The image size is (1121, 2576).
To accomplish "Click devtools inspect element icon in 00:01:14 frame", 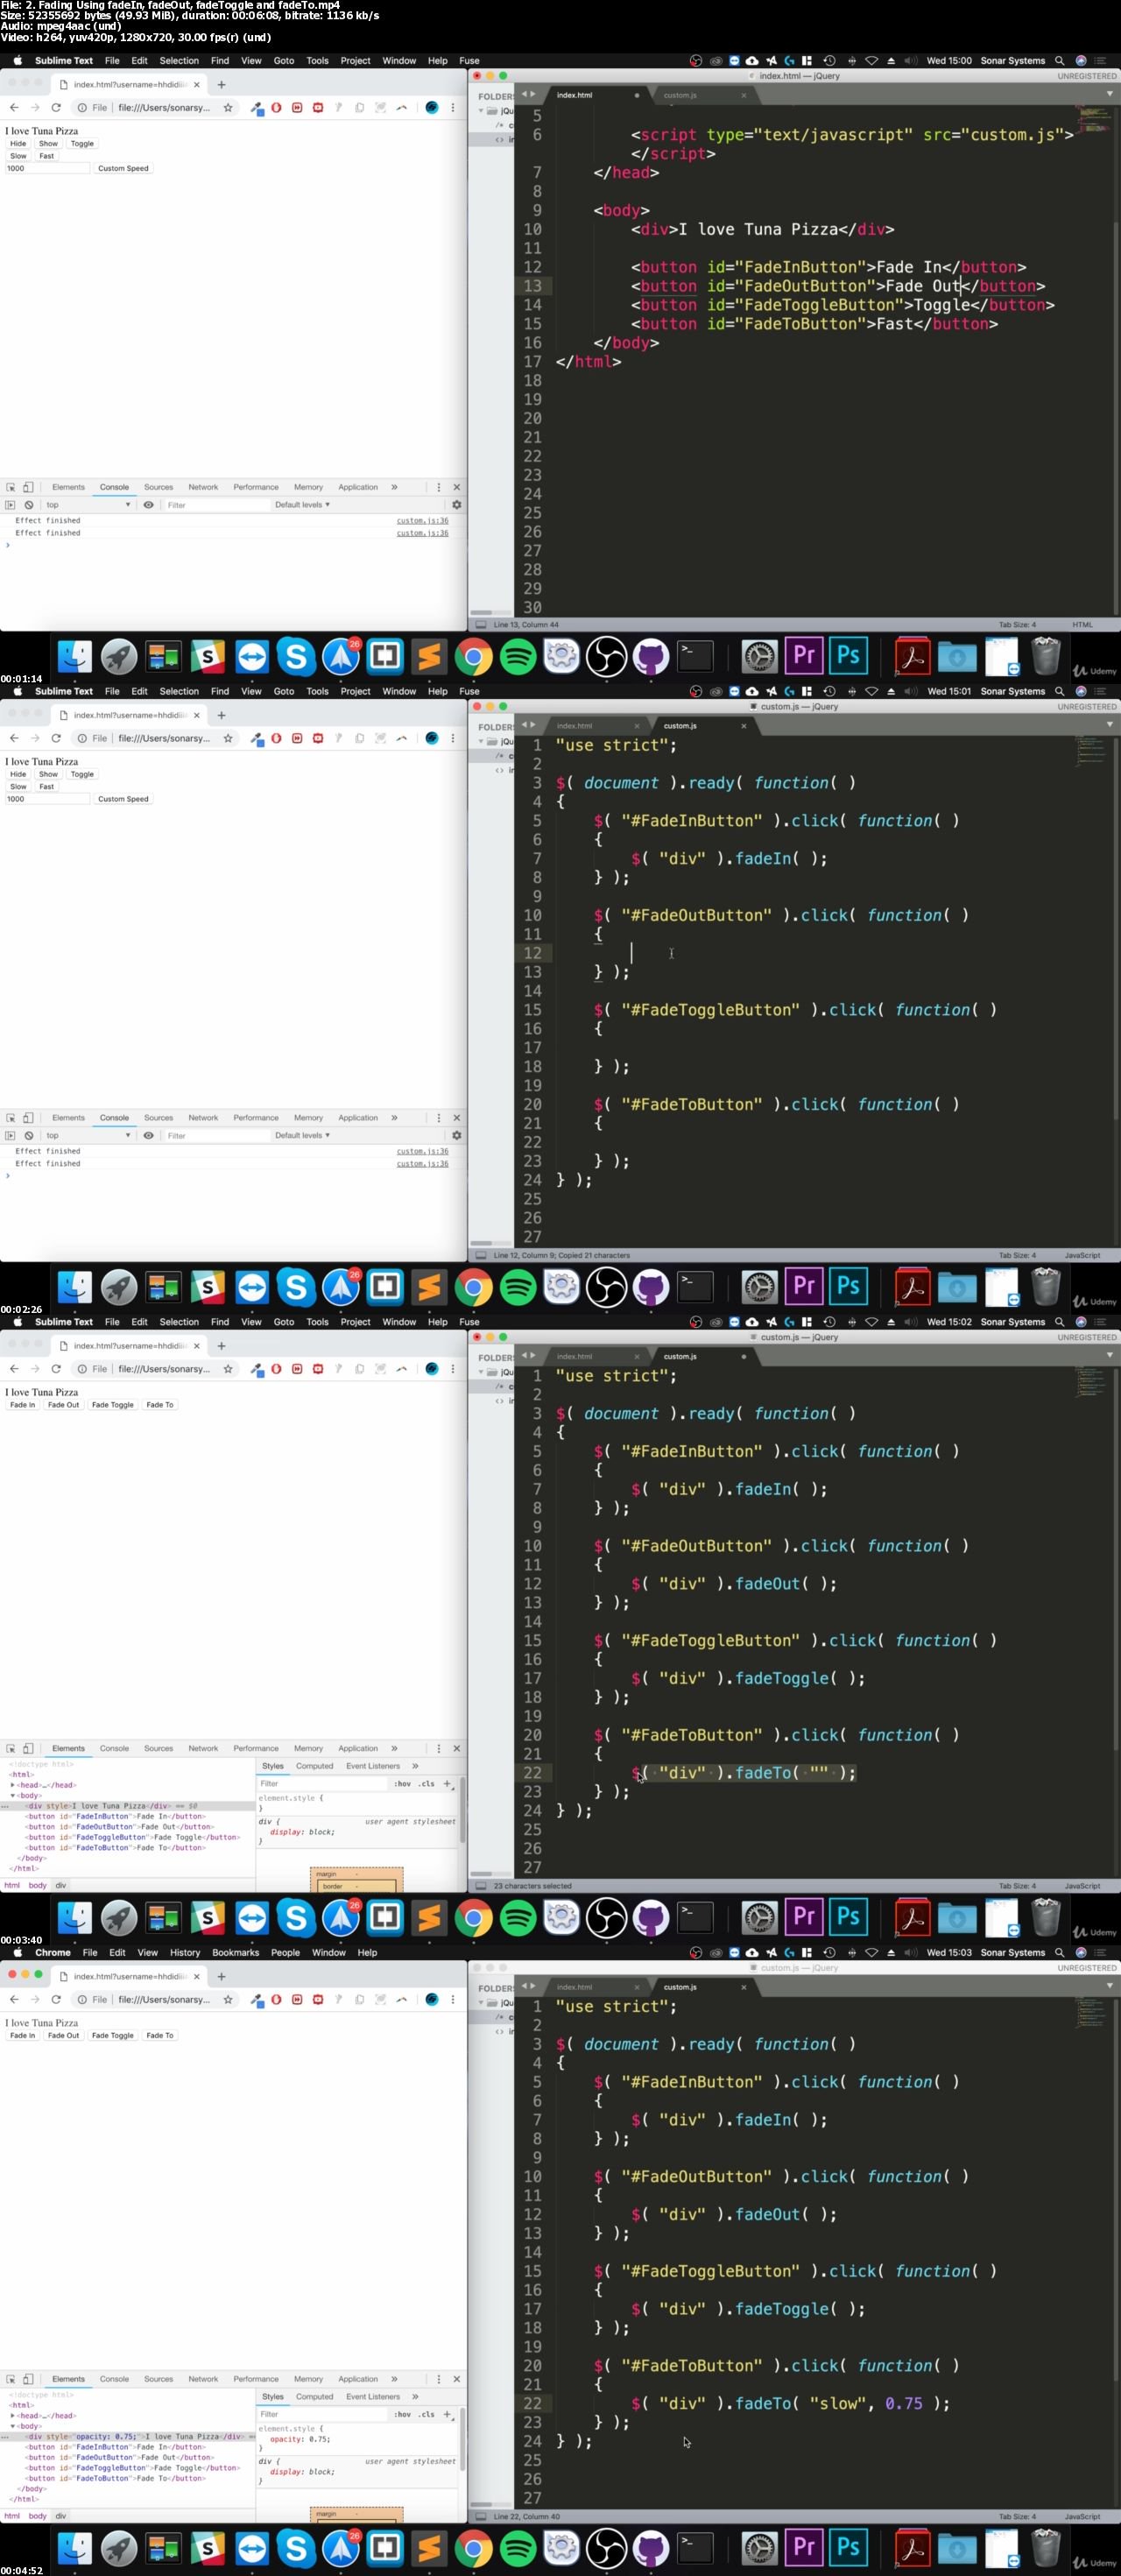I will click(x=11, y=487).
